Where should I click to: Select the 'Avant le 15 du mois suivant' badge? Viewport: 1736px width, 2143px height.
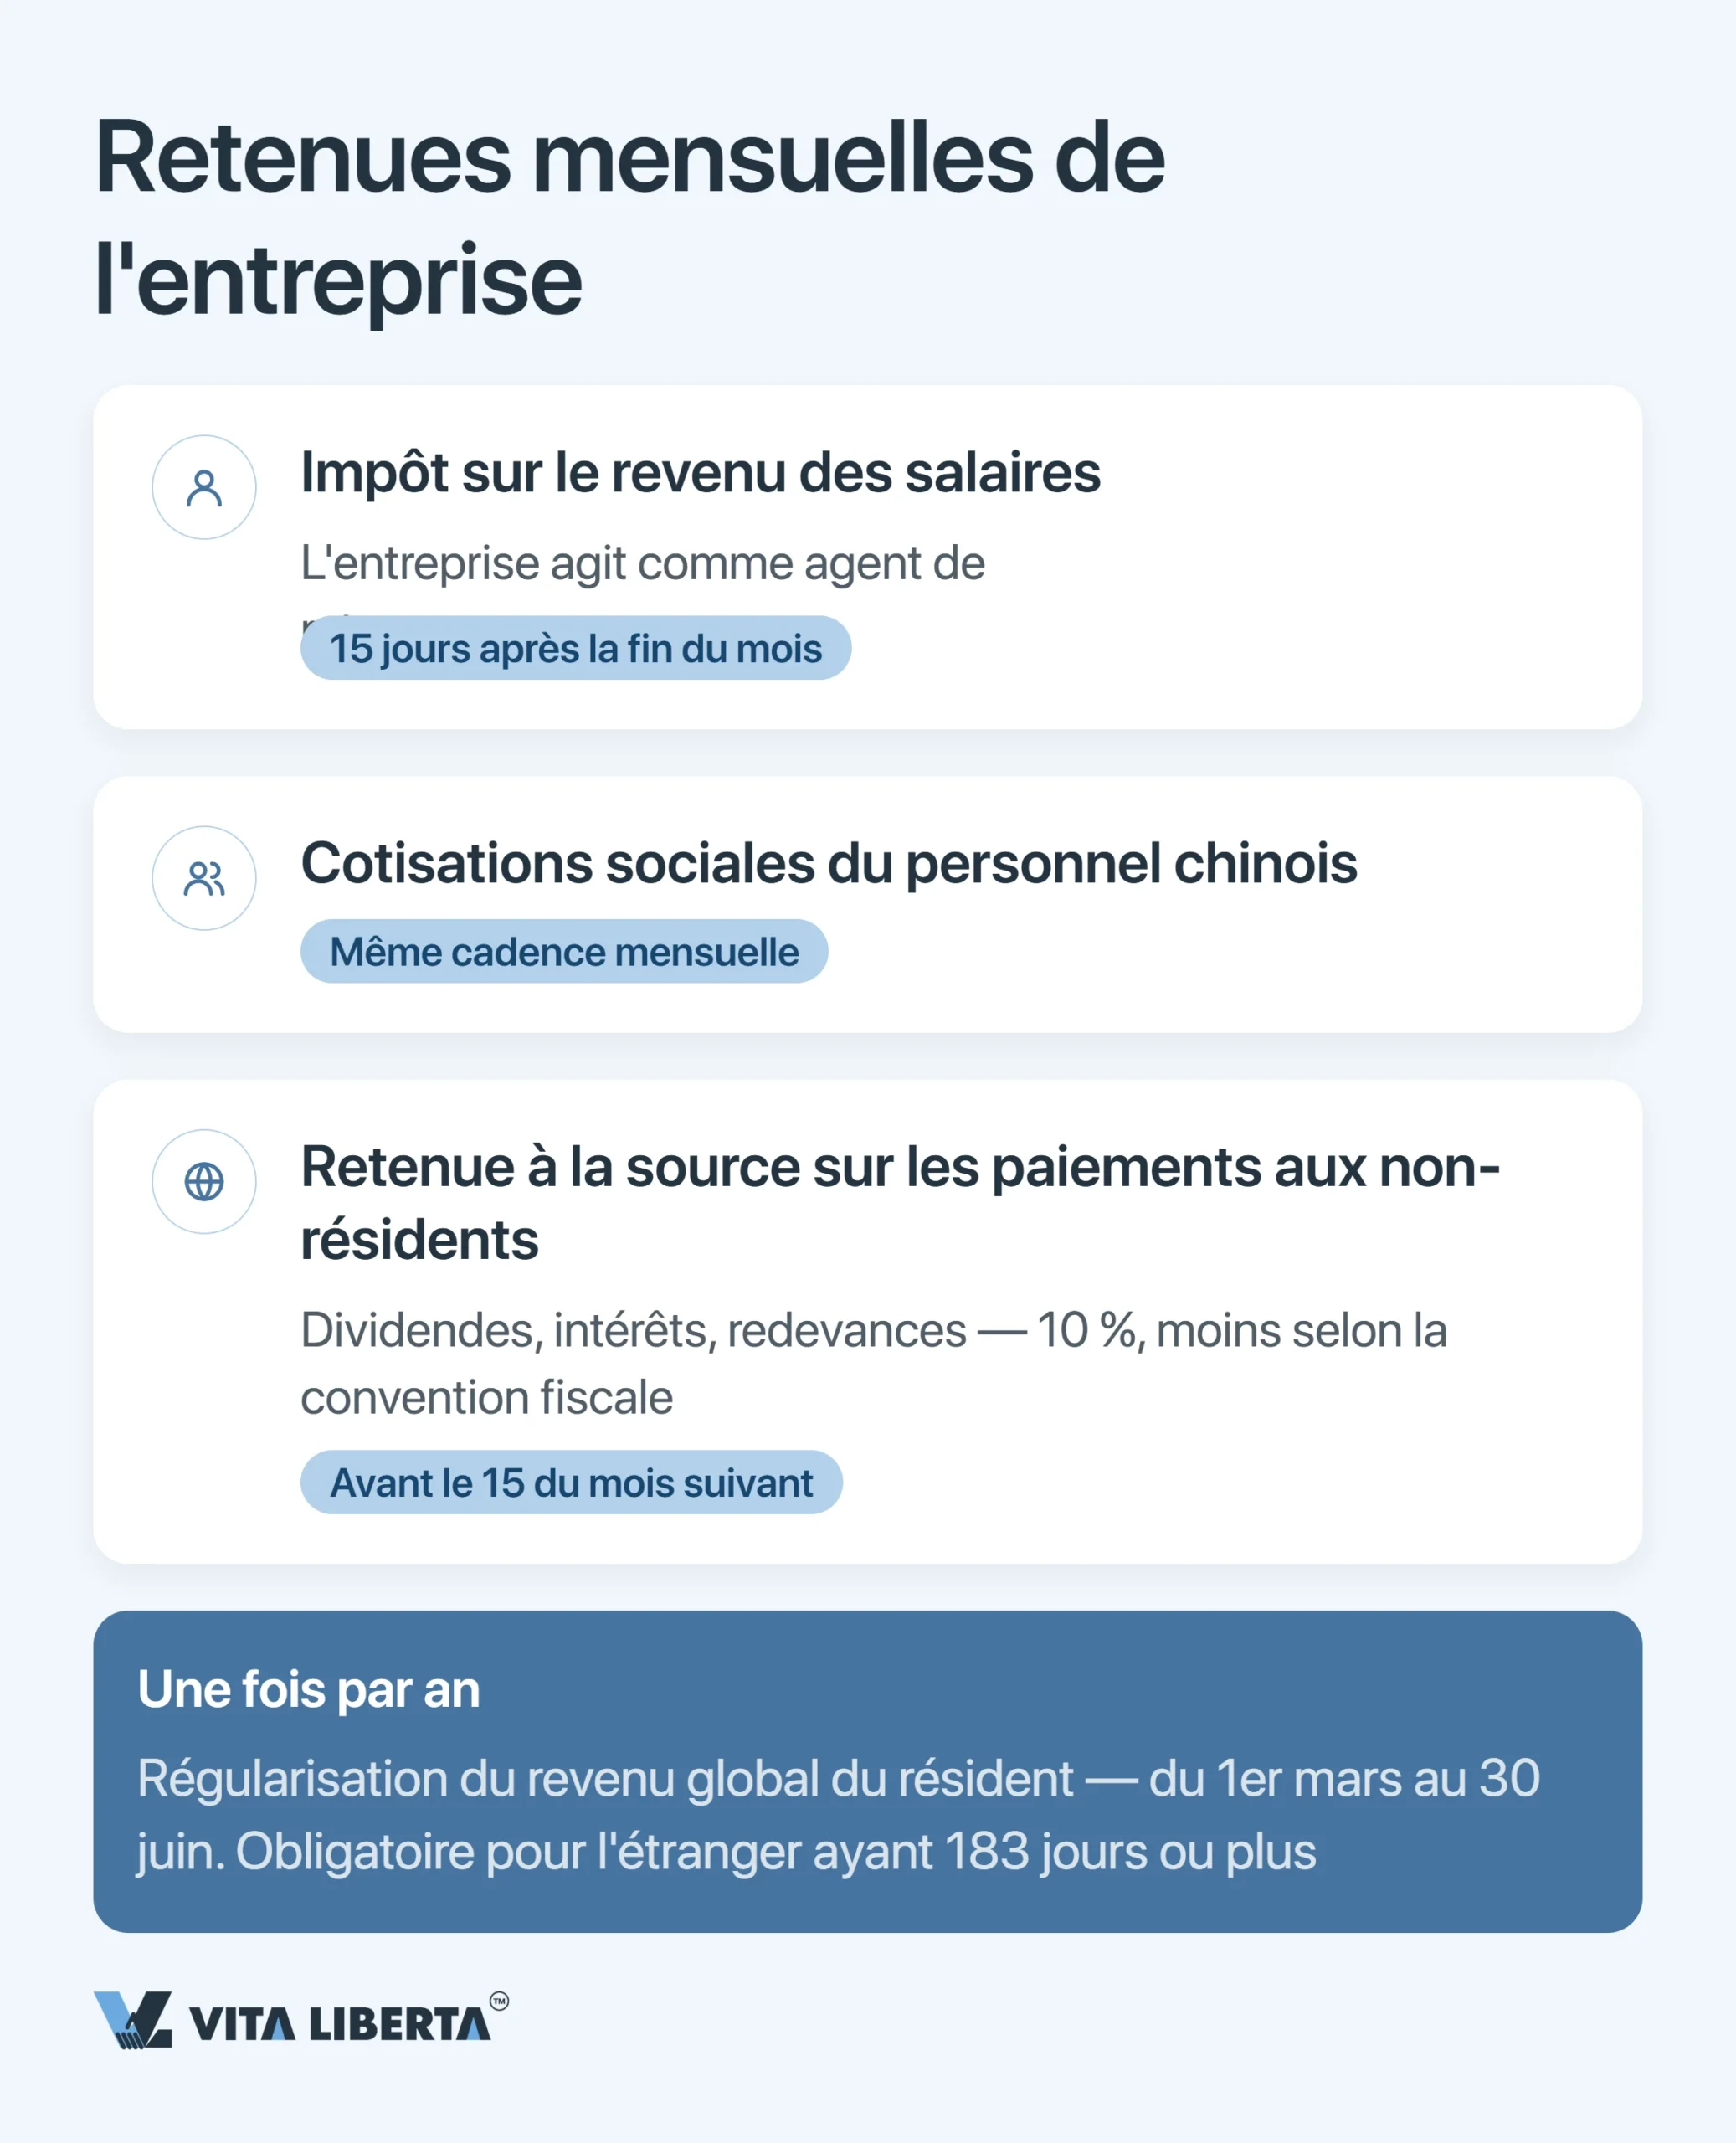(571, 1482)
